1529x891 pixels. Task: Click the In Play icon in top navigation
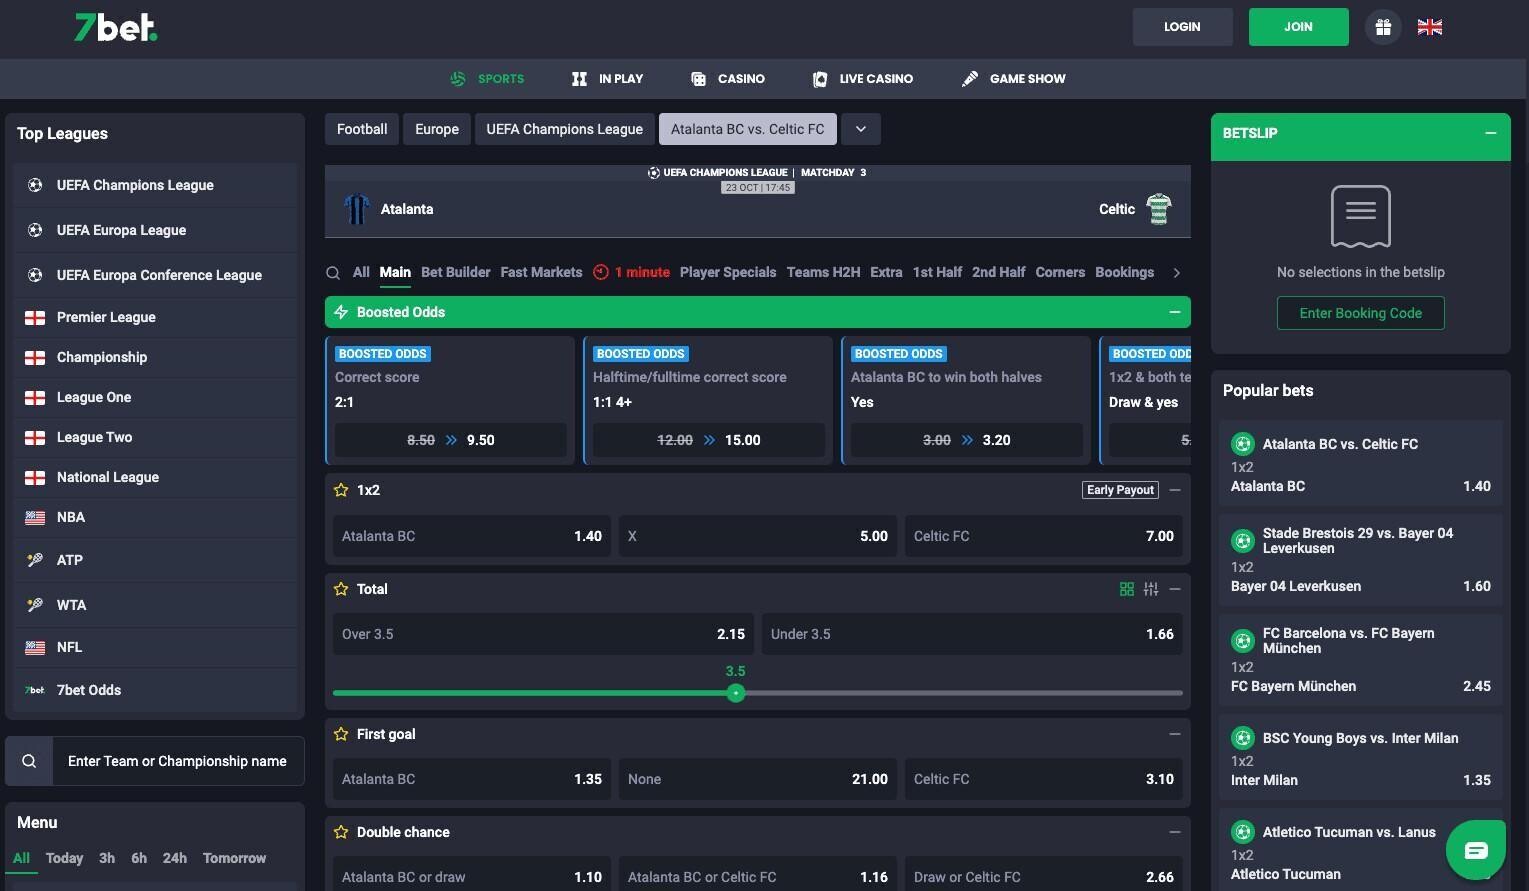579,78
